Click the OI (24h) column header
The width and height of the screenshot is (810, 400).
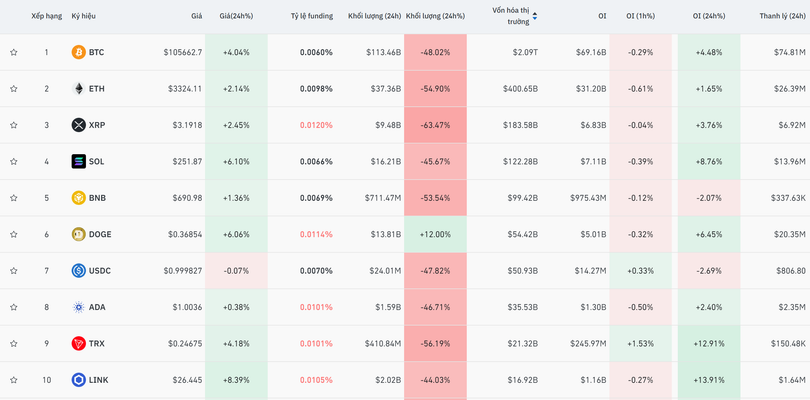point(710,16)
